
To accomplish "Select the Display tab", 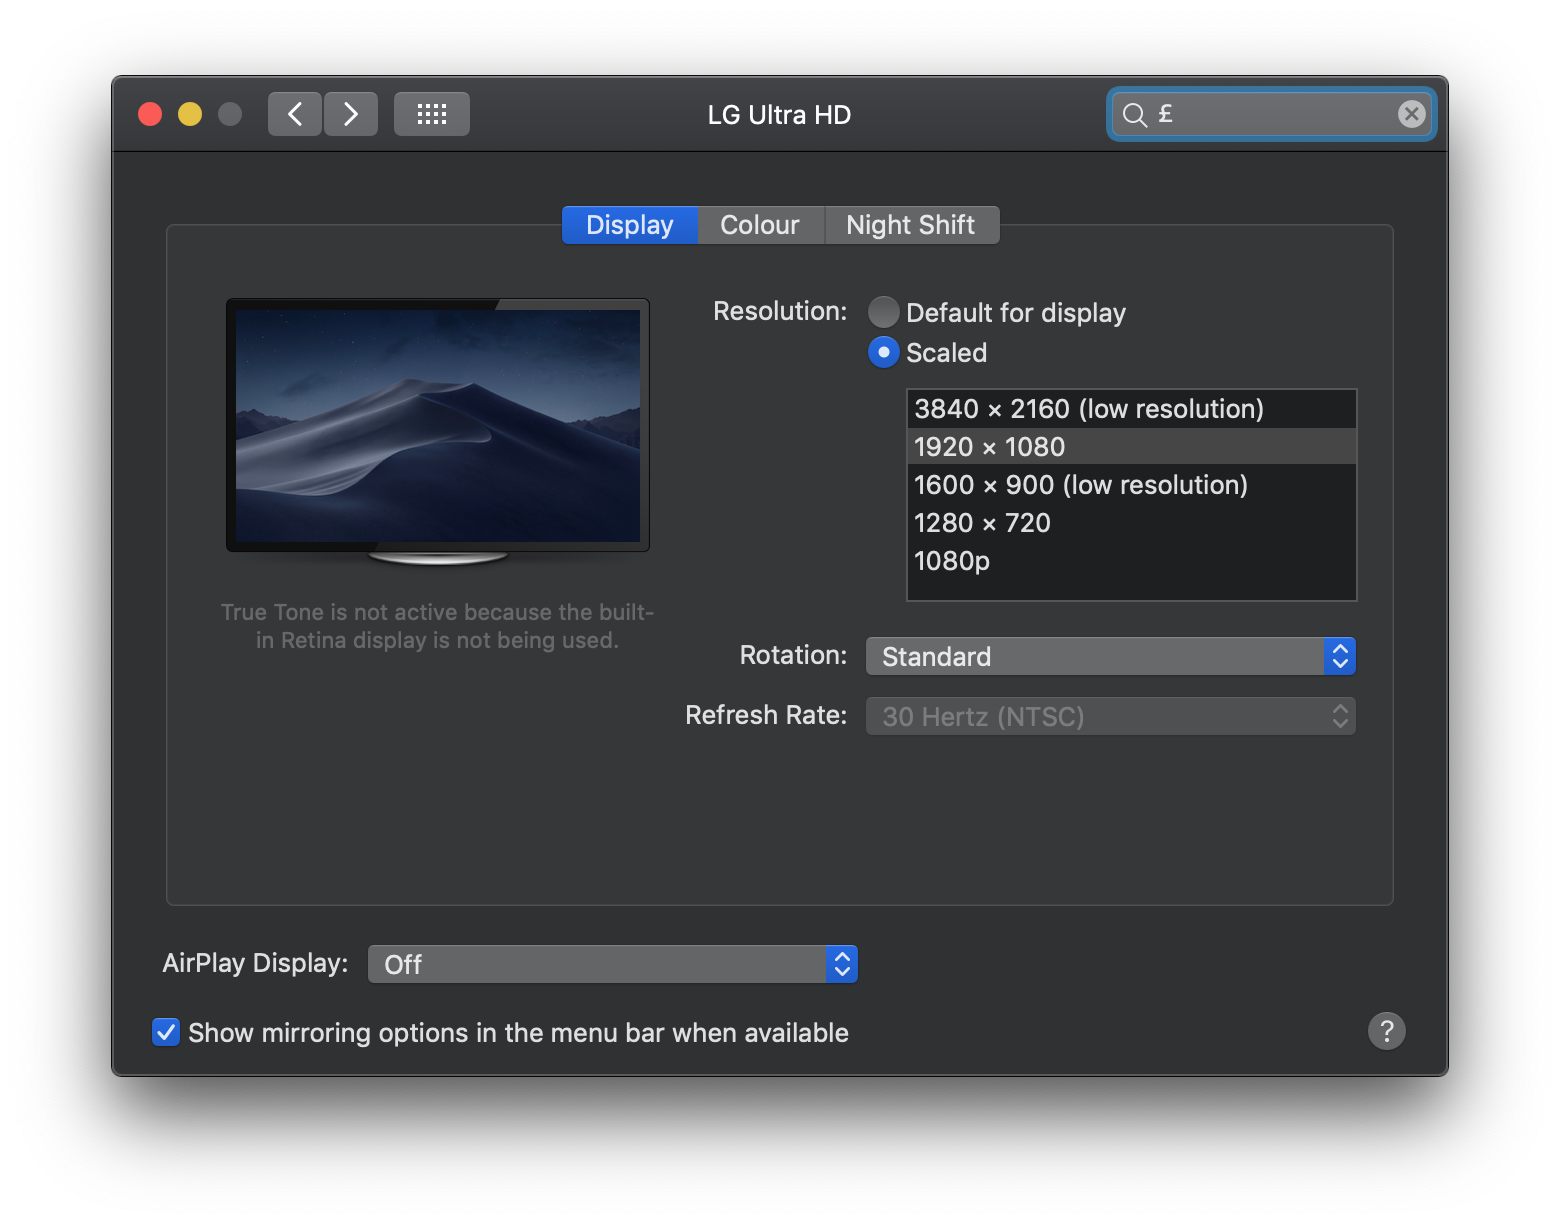I will [630, 225].
